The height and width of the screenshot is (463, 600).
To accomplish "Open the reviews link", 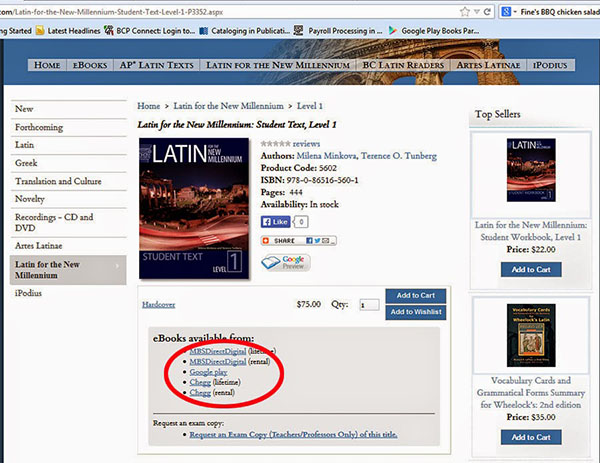I will [x=306, y=144].
